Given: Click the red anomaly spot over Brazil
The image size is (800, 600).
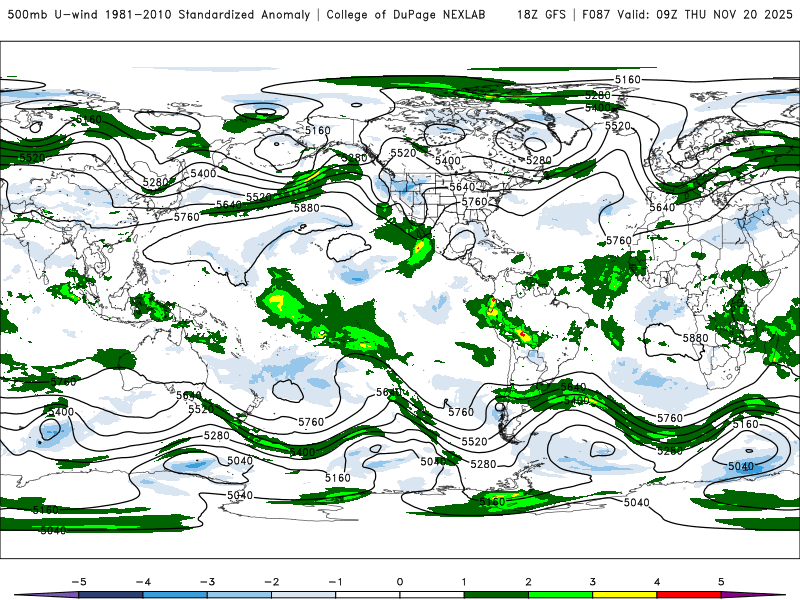Looking at the screenshot, I should [x=523, y=334].
